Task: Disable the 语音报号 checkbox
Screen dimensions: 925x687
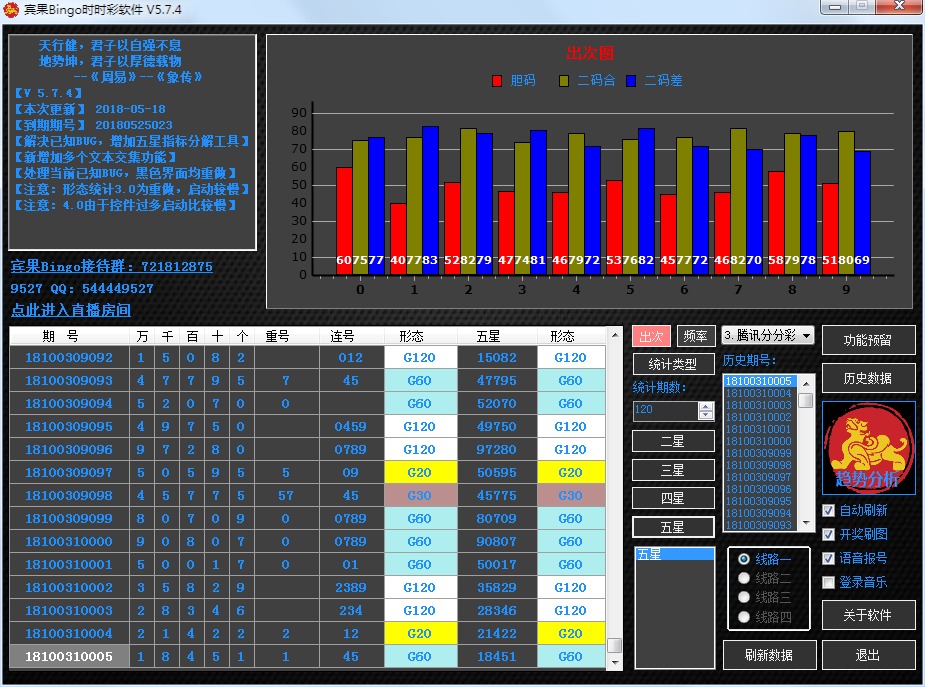Action: coord(828,558)
